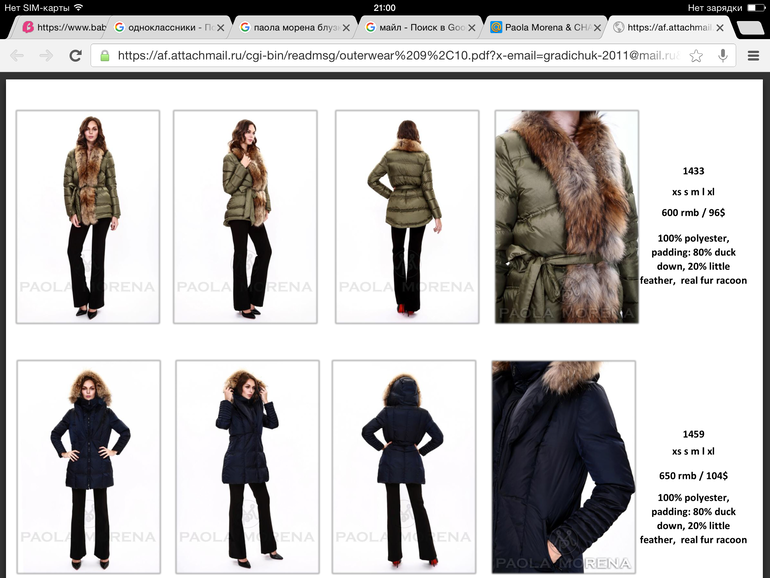Close the одноклассники tab
This screenshot has width=770, height=578.
pyautogui.click(x=222, y=28)
